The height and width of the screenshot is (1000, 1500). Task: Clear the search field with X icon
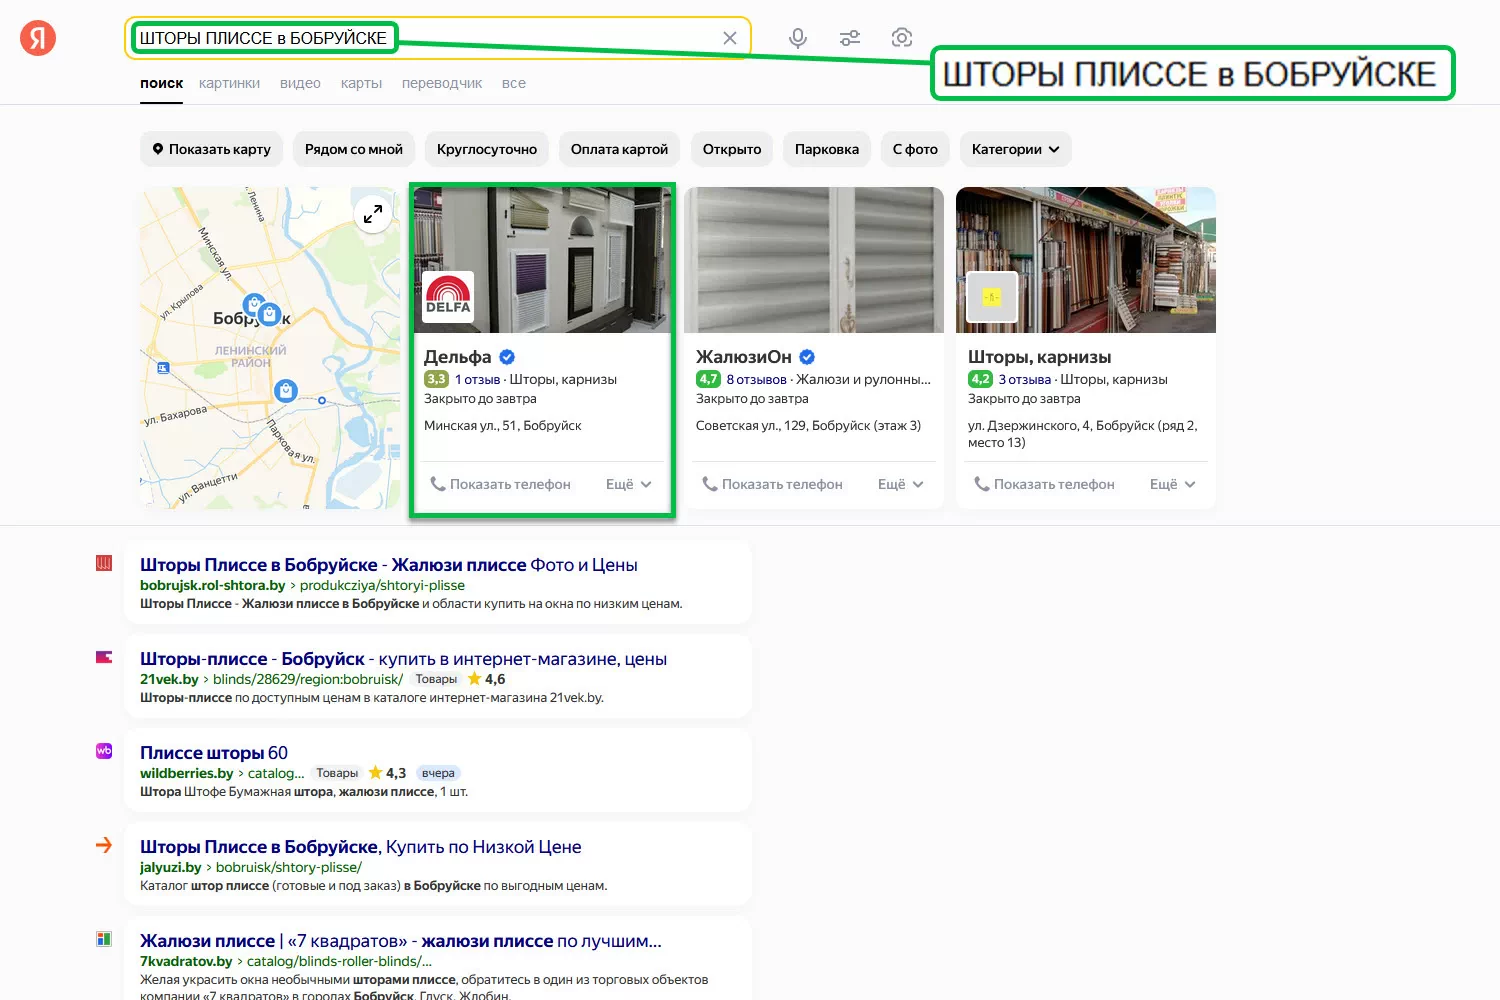[730, 38]
